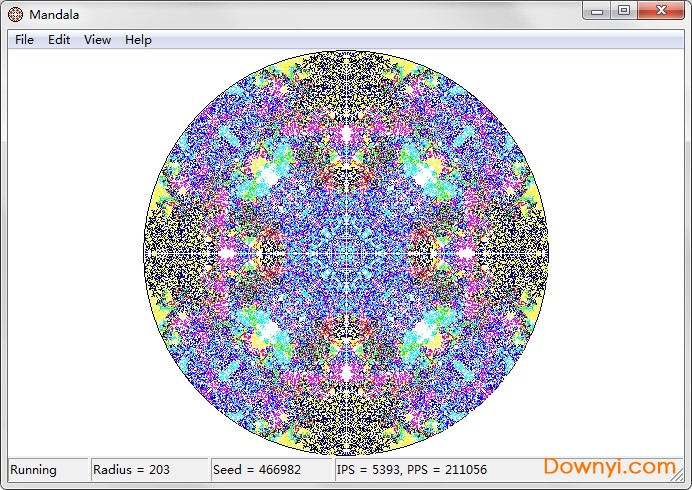Screen dimensions: 692x490
Task: Select the Seed = 466982 status field
Action: tap(271, 470)
